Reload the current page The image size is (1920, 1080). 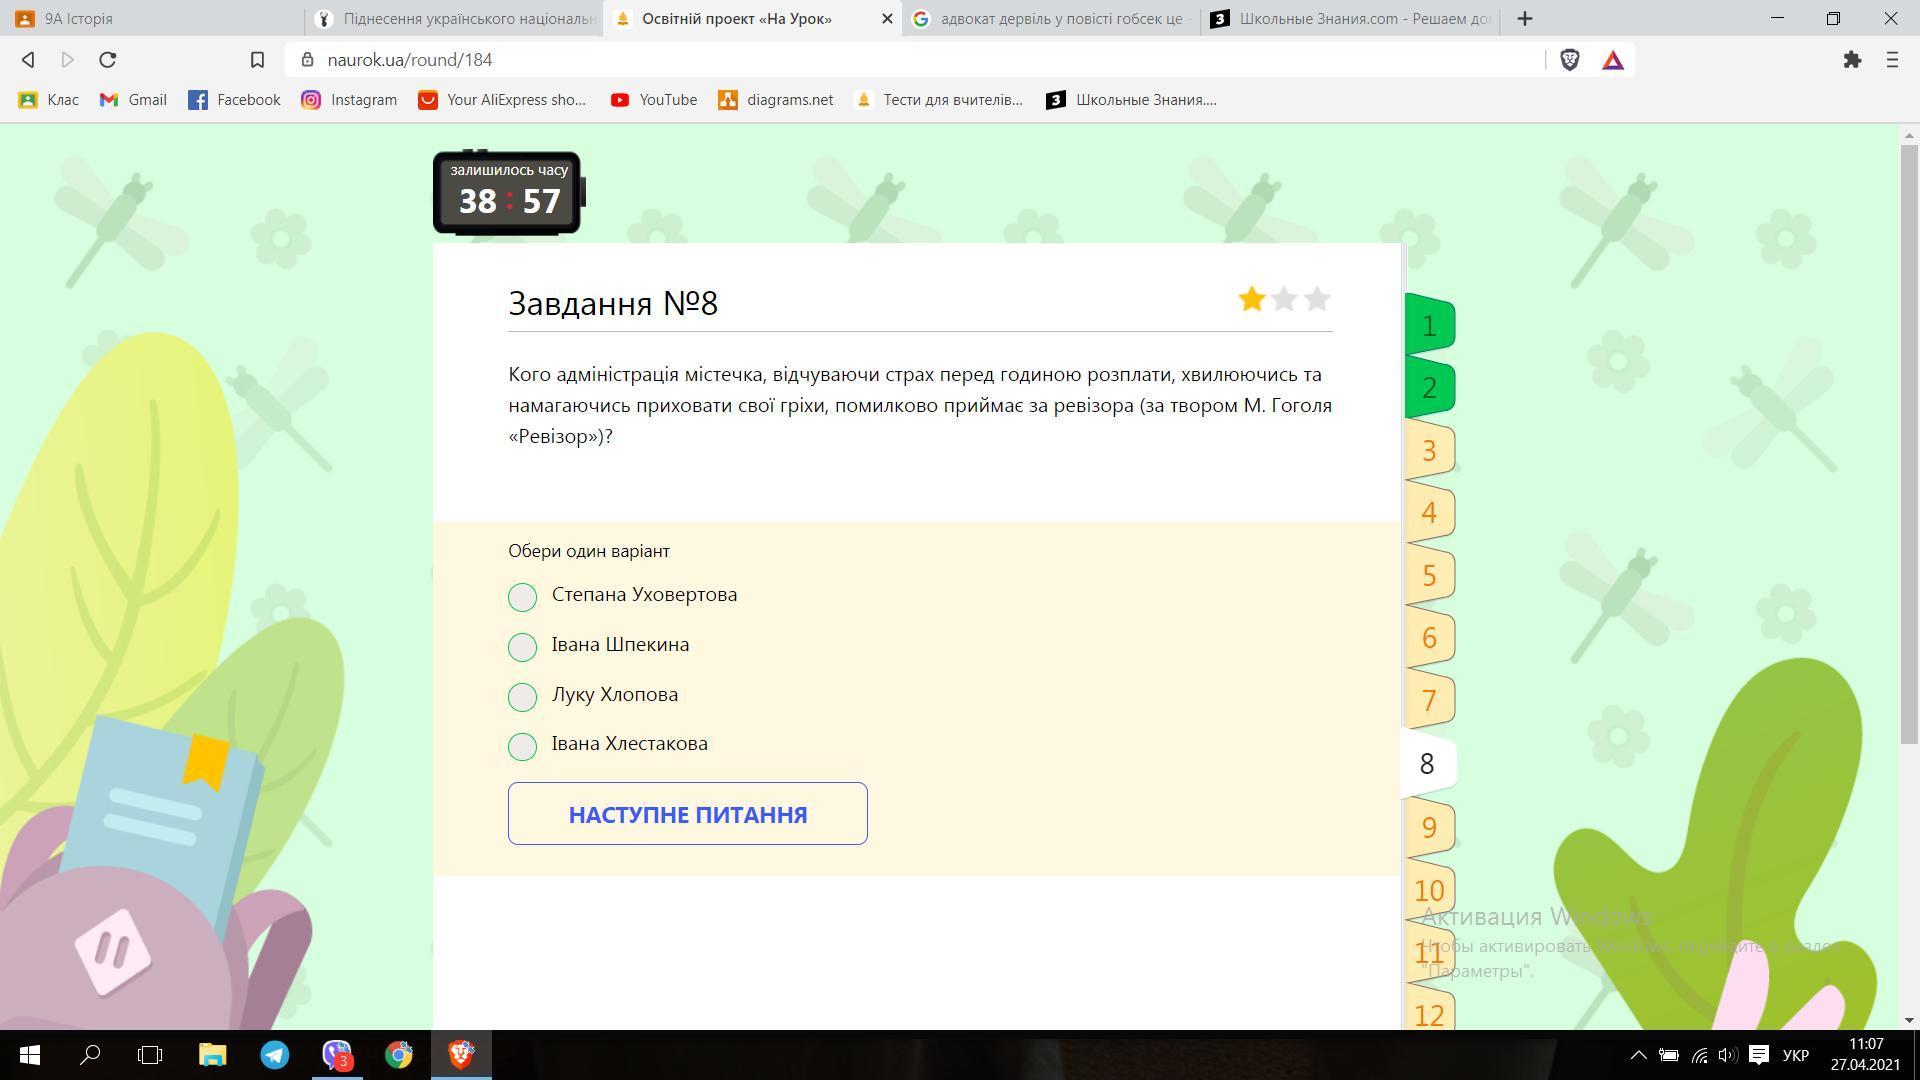(108, 60)
